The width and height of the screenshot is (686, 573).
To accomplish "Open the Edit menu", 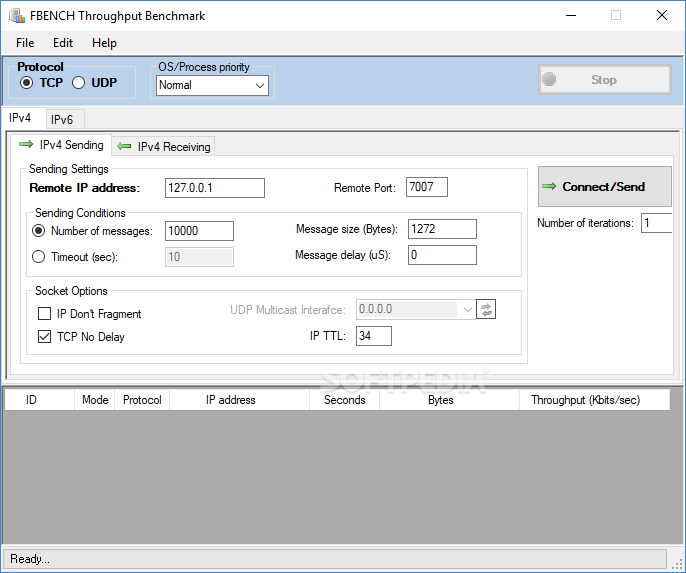I will 63,43.
